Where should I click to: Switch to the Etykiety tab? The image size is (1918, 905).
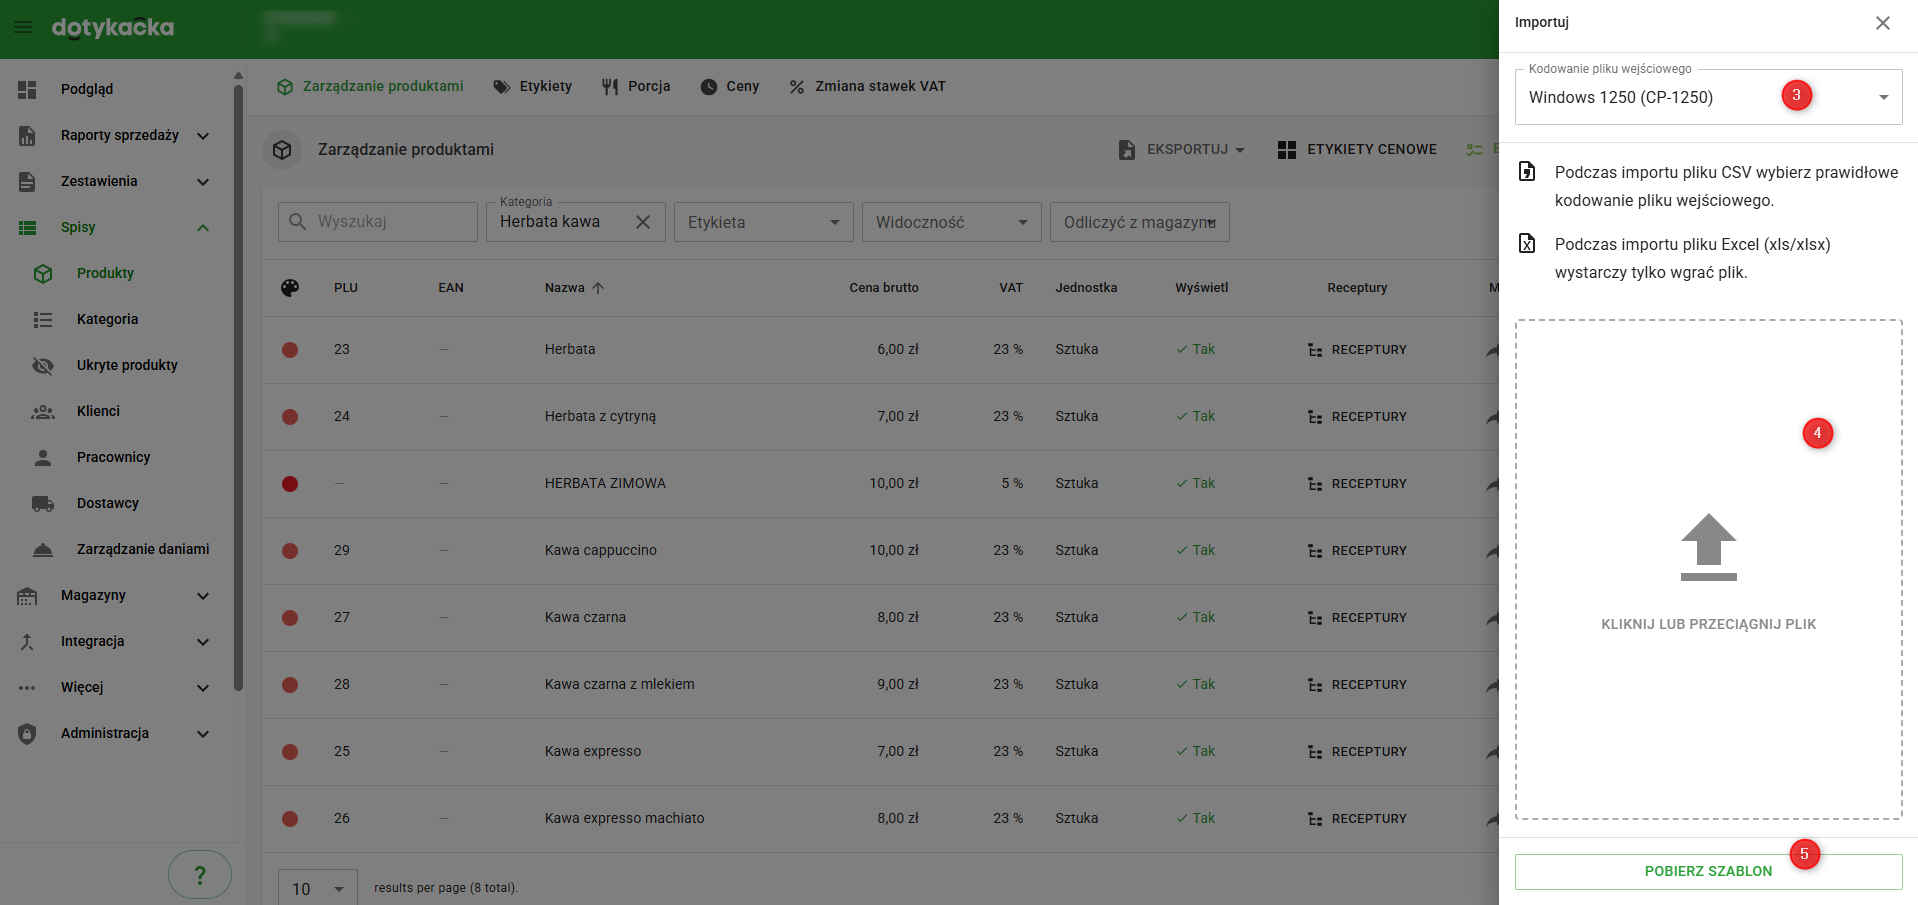pyautogui.click(x=533, y=86)
